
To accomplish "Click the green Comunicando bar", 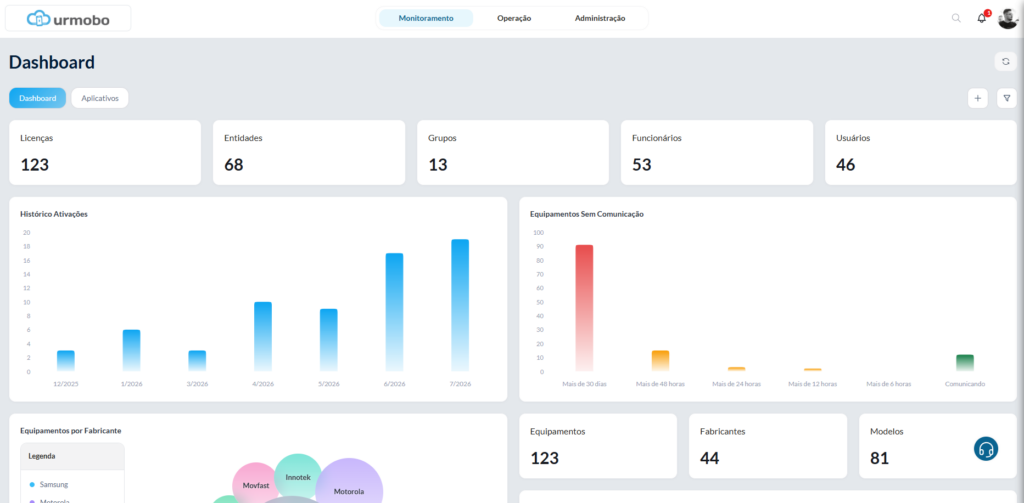I will pyautogui.click(x=965, y=363).
